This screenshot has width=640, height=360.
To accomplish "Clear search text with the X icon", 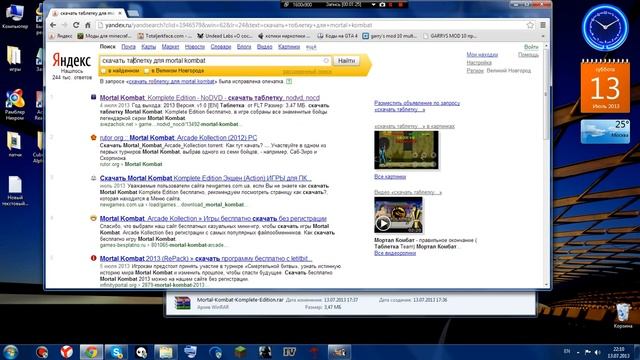I will click(x=326, y=60).
